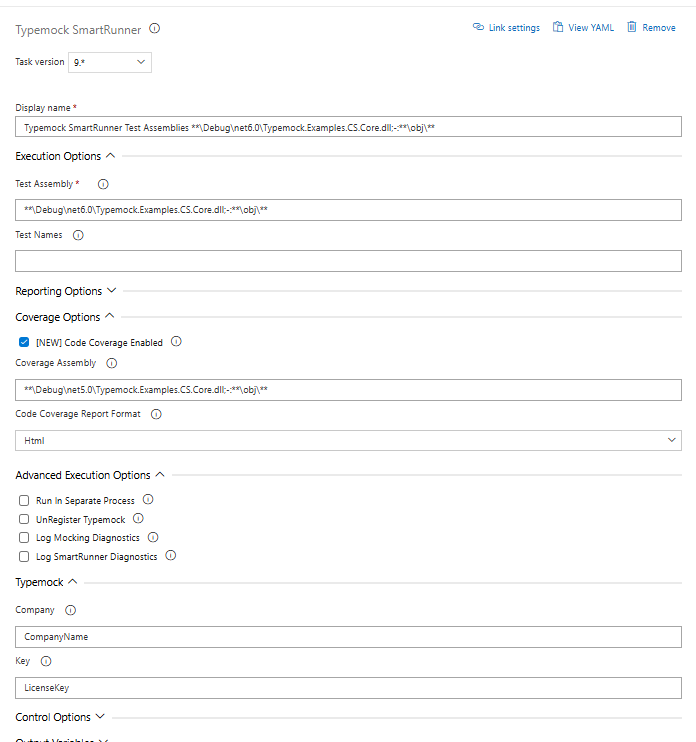Image resolution: width=696 pixels, height=742 pixels.
Task: Enable Run In Separate Process checkbox
Action: click(x=24, y=500)
